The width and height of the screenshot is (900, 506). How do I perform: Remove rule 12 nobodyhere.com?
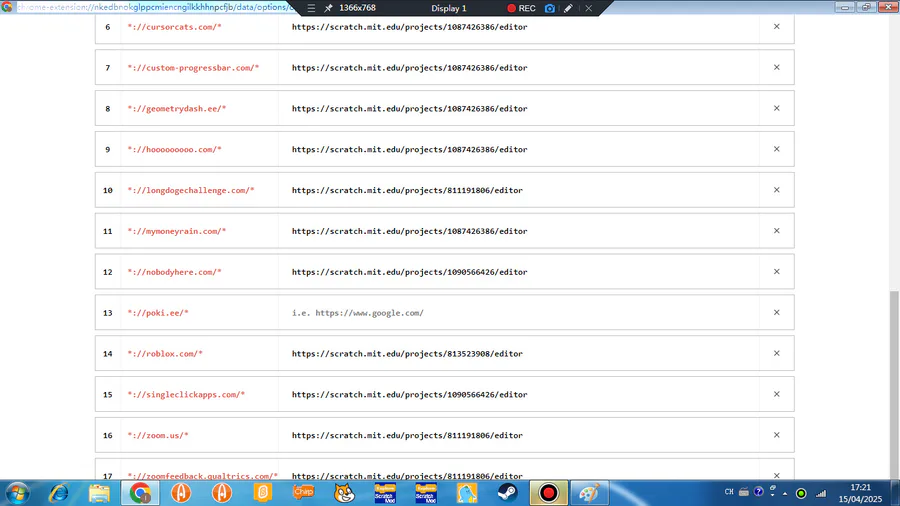[x=776, y=271]
